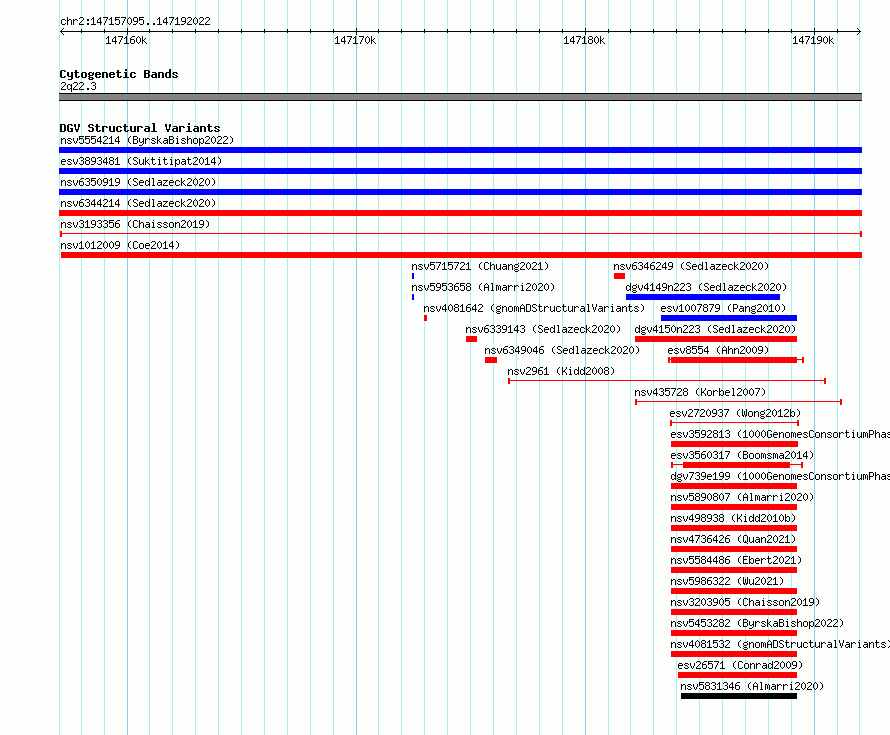Select nsv3203905 (Chaisson2019) label

click(x=745, y=602)
